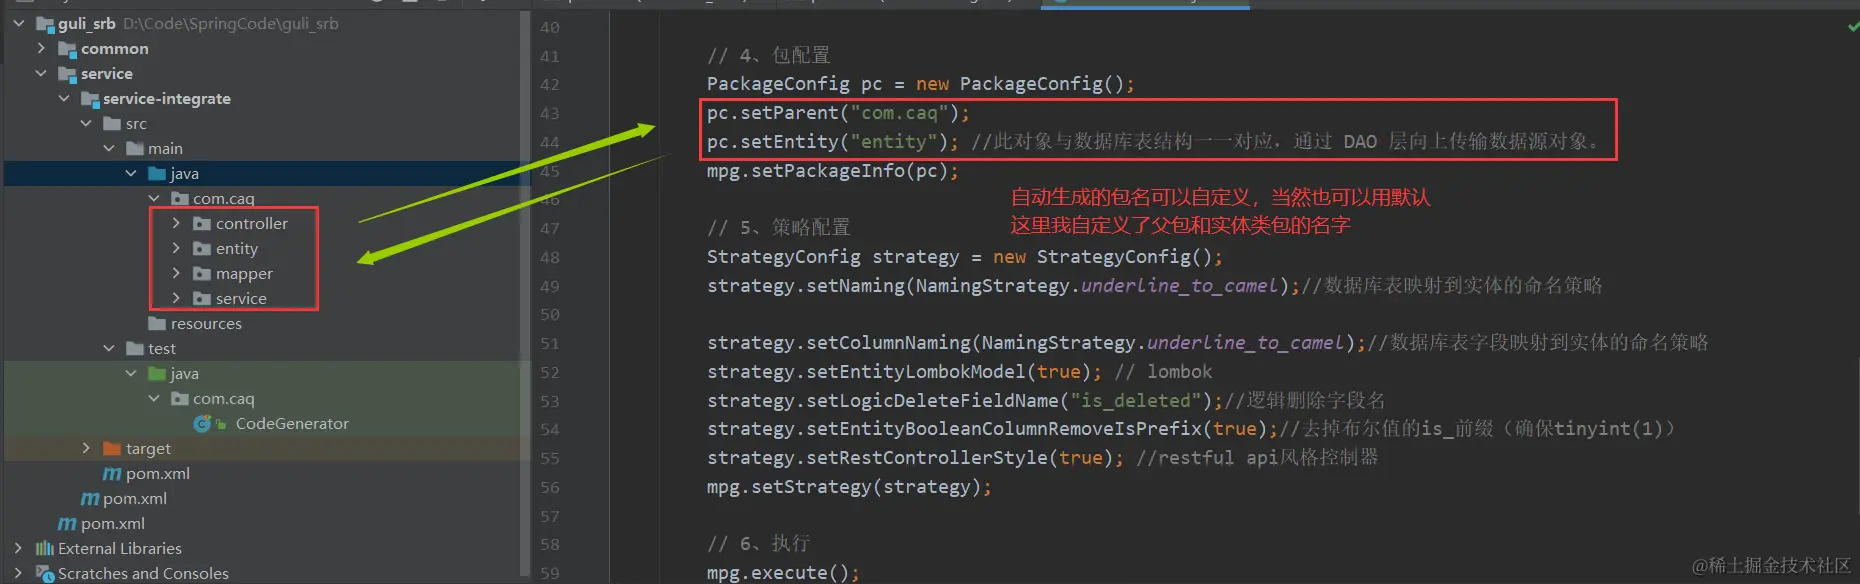Select the resources folder icon
The width and height of the screenshot is (1860, 584).
pyautogui.click(x=157, y=324)
